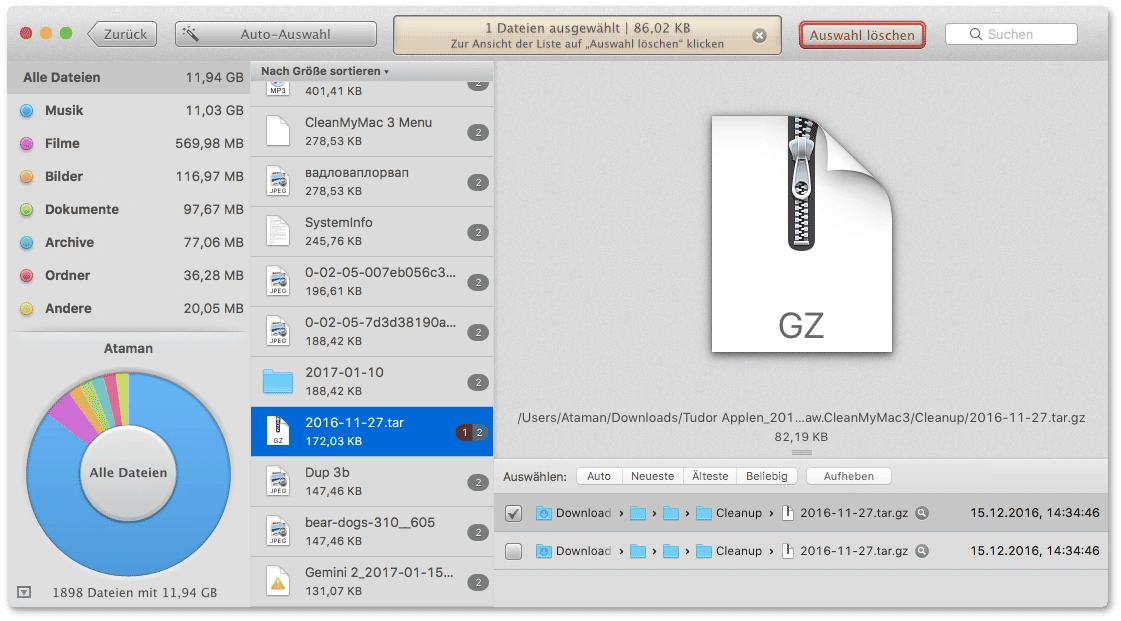Click the magic wand icon in Auto-Auswahl
This screenshot has width=1121, height=621.
click(190, 34)
